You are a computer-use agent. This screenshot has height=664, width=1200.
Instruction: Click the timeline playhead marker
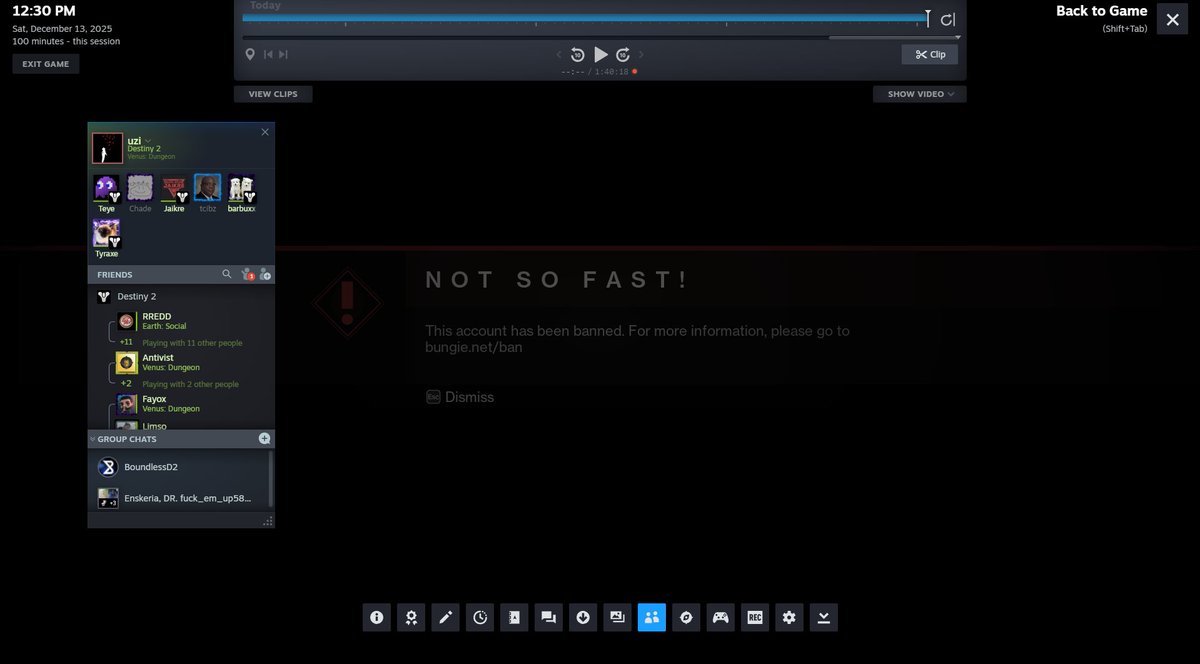pos(928,18)
